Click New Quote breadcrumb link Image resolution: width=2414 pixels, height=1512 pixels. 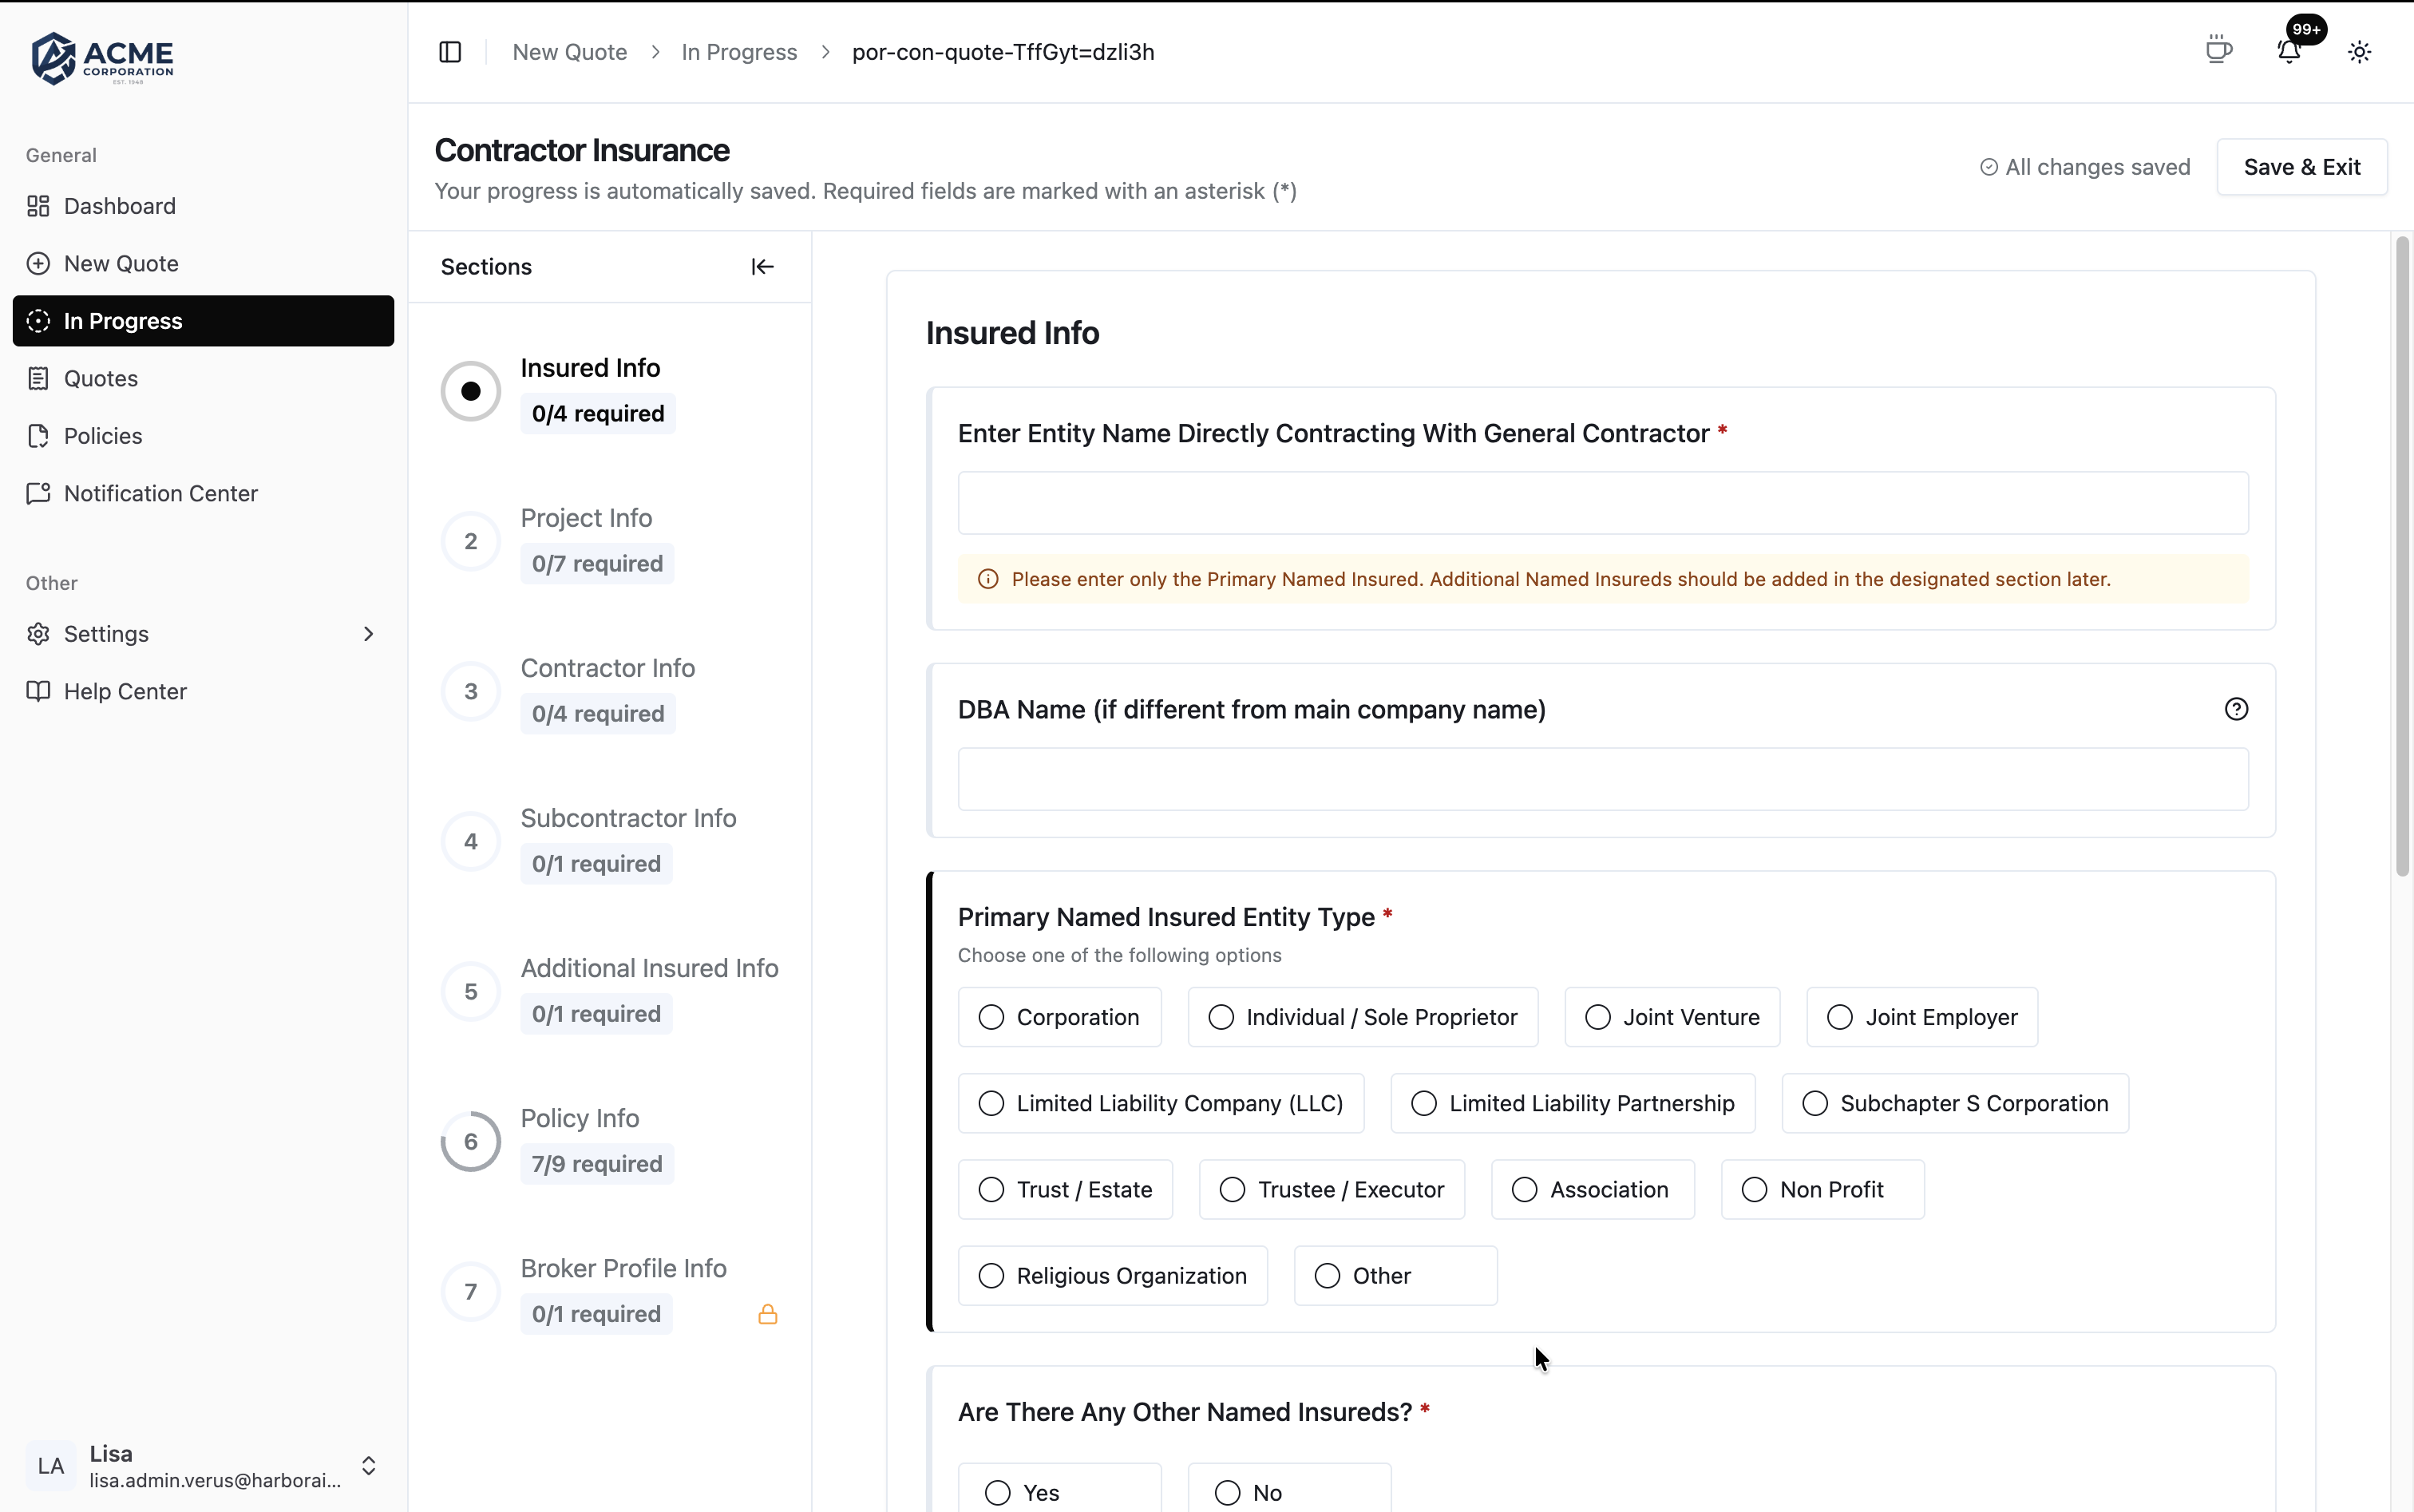click(x=569, y=52)
